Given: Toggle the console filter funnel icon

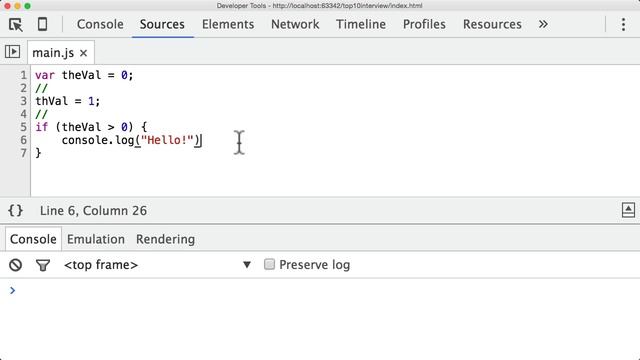Looking at the screenshot, I should point(43,265).
